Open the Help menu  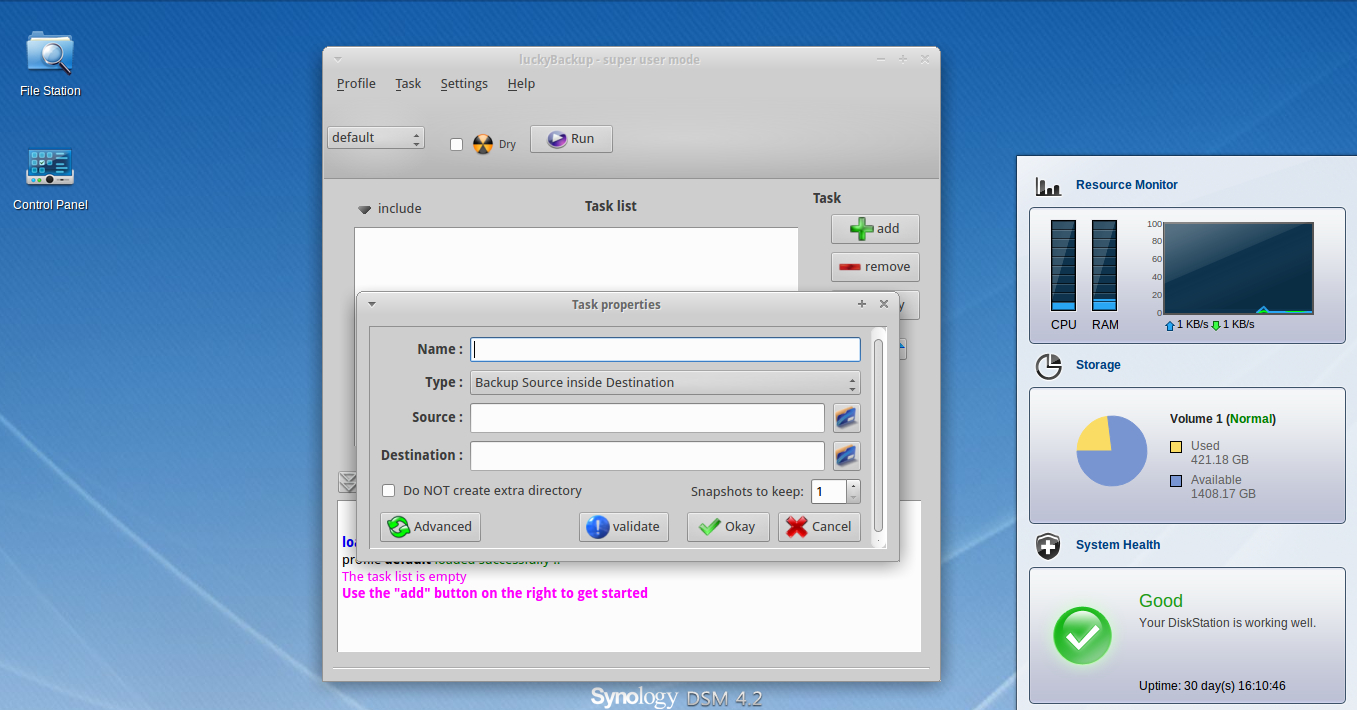[521, 84]
